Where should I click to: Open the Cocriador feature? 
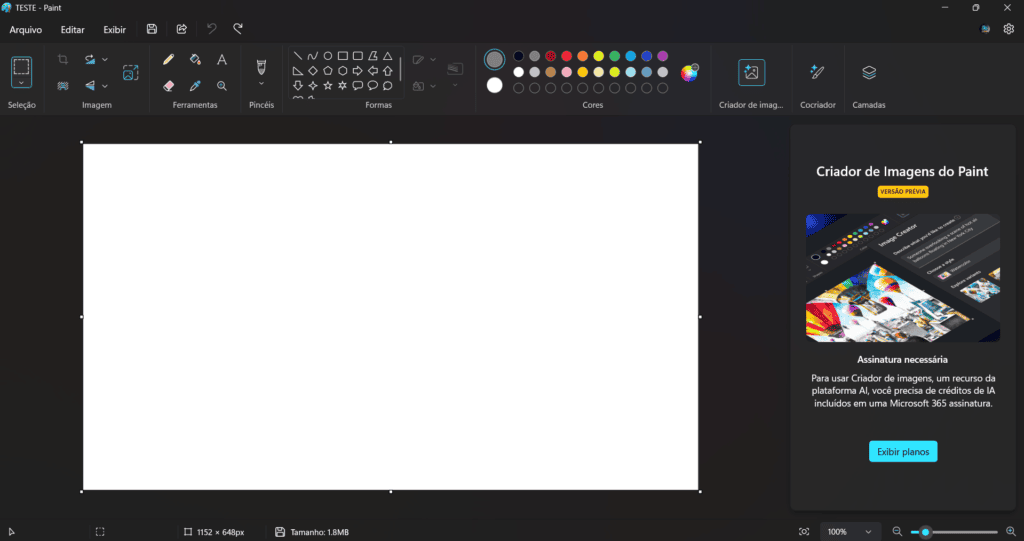817,72
